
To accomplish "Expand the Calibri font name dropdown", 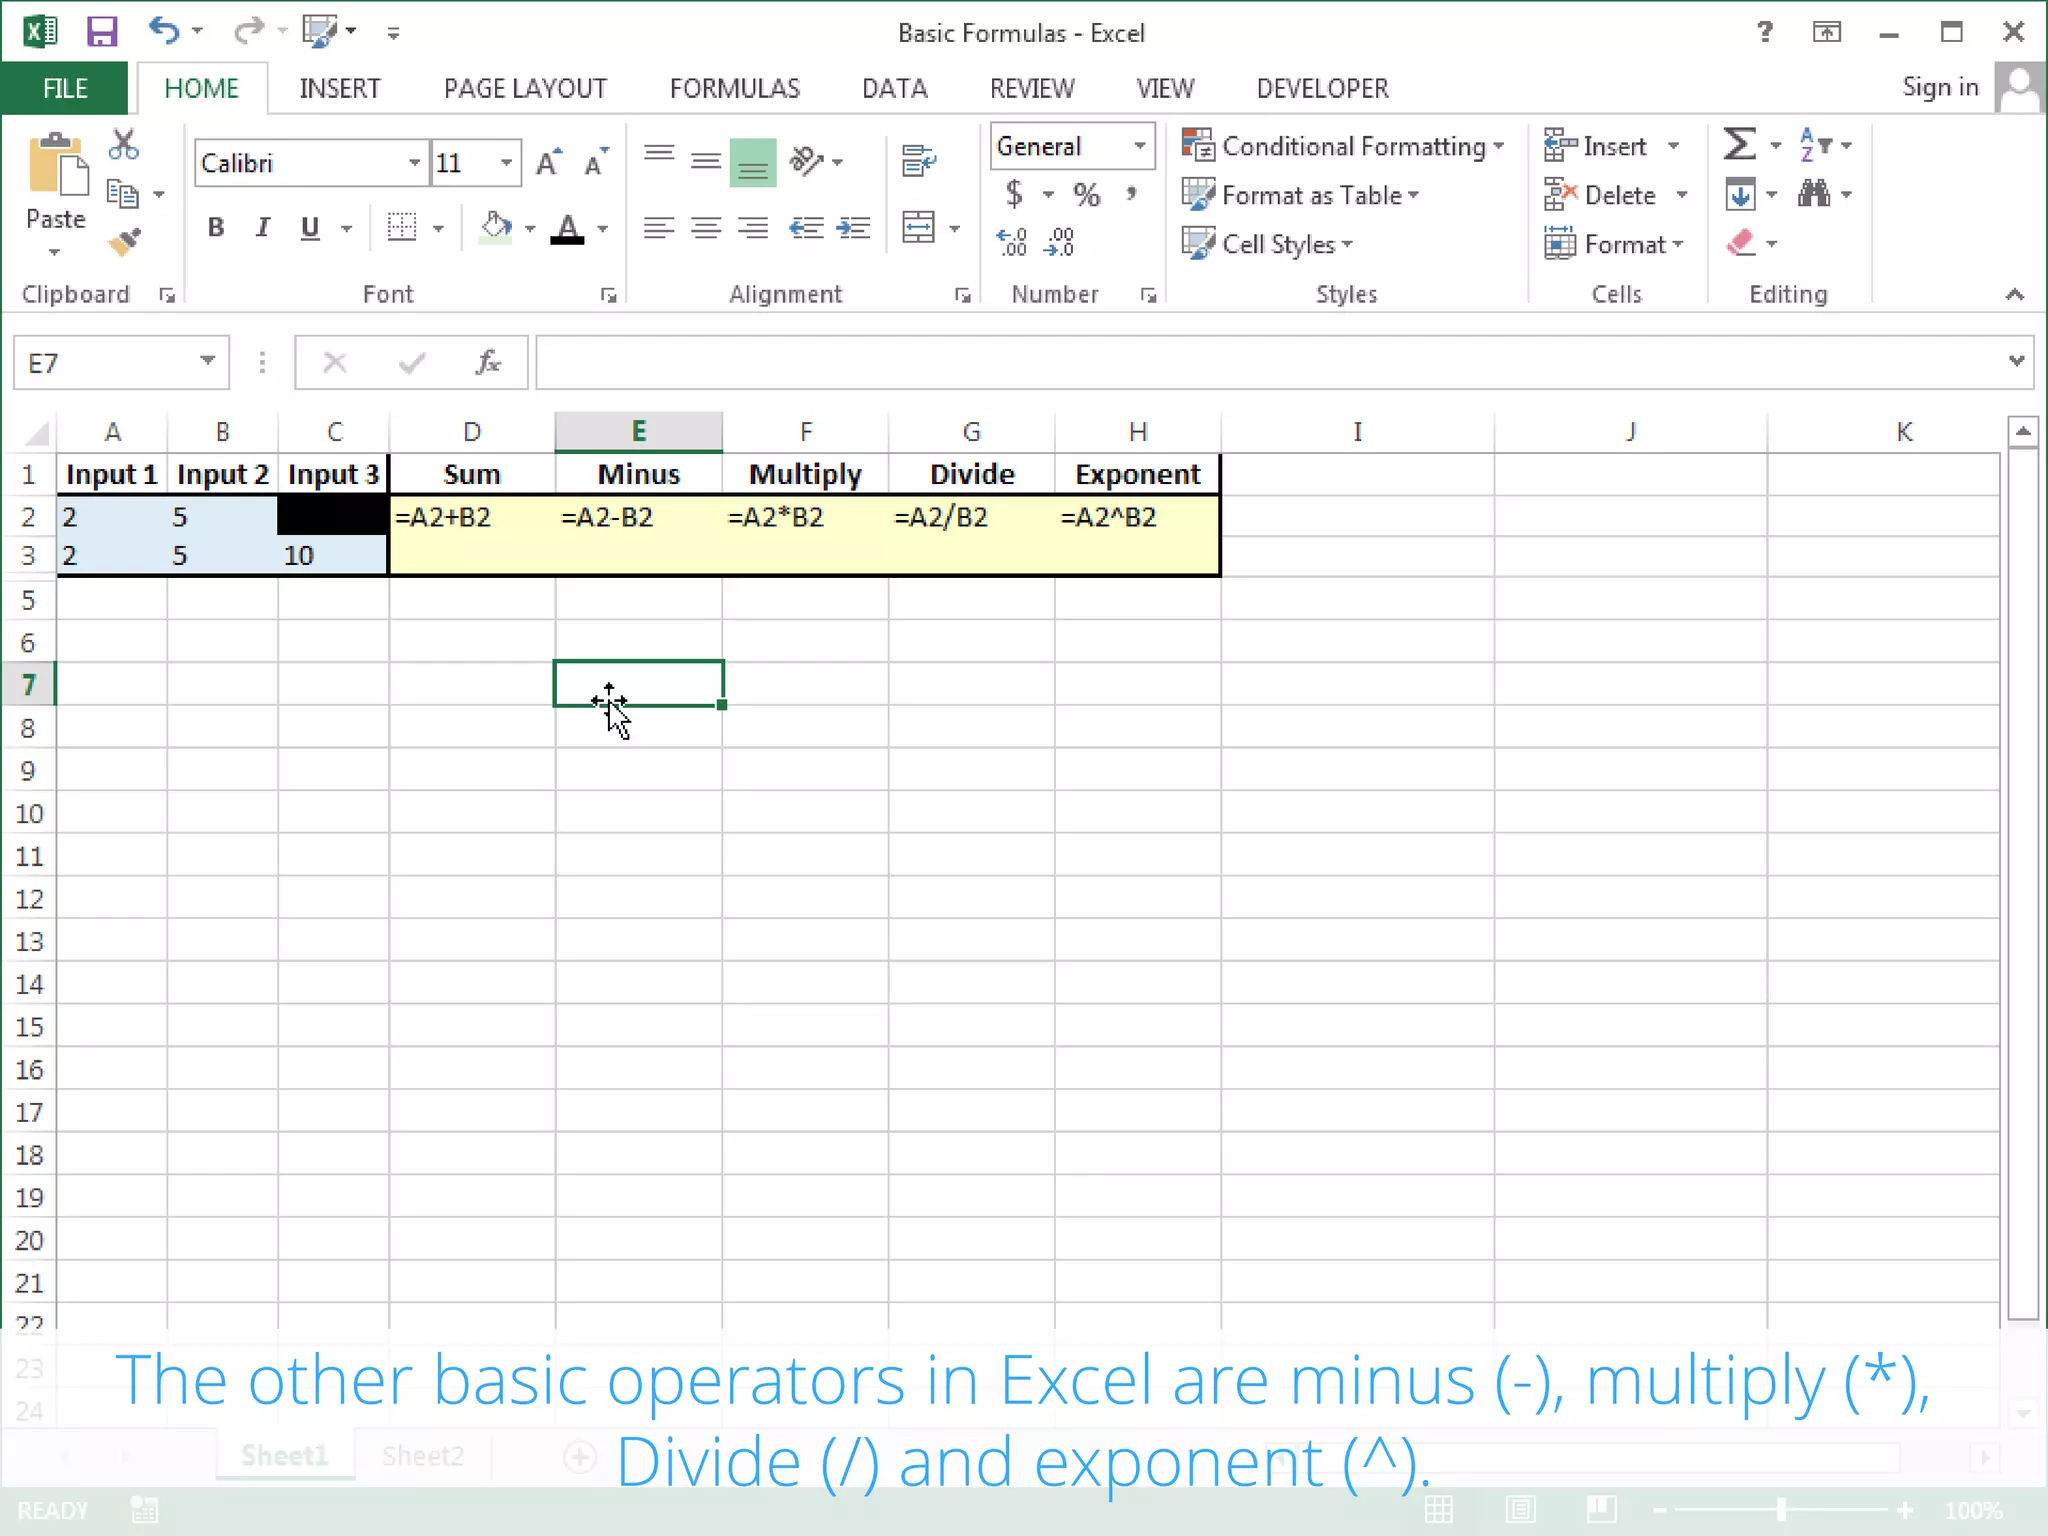I will tap(413, 163).
